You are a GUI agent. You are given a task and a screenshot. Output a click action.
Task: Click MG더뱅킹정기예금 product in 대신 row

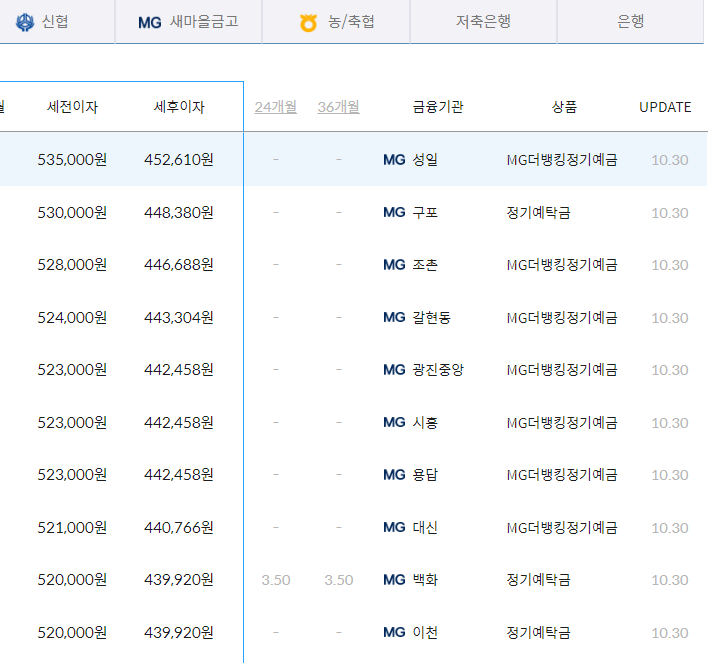tap(562, 527)
